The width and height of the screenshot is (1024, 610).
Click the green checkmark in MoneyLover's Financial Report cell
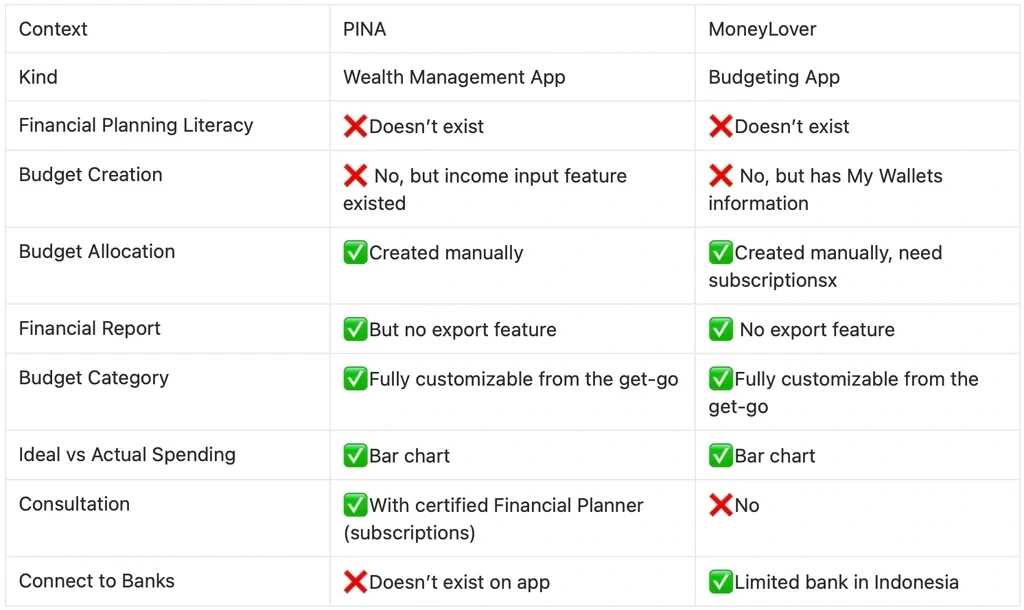point(720,330)
